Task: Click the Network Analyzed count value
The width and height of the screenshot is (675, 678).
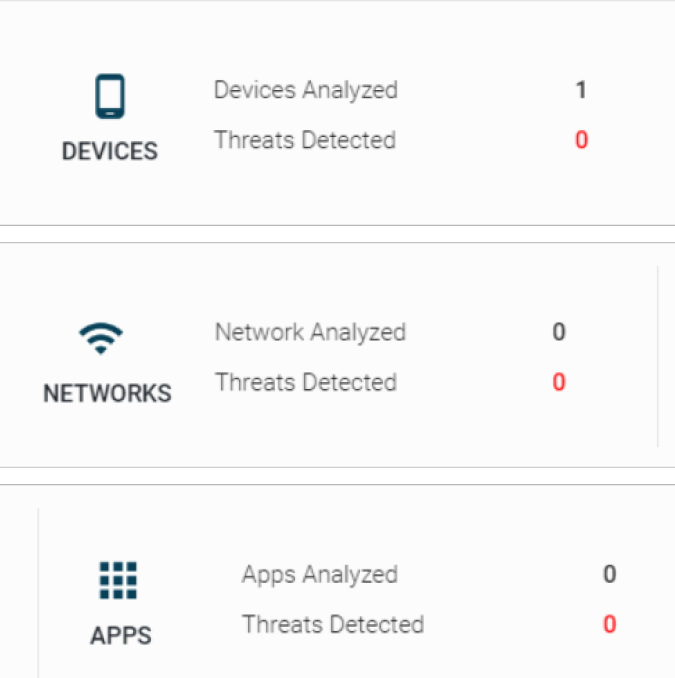Action: [559, 332]
